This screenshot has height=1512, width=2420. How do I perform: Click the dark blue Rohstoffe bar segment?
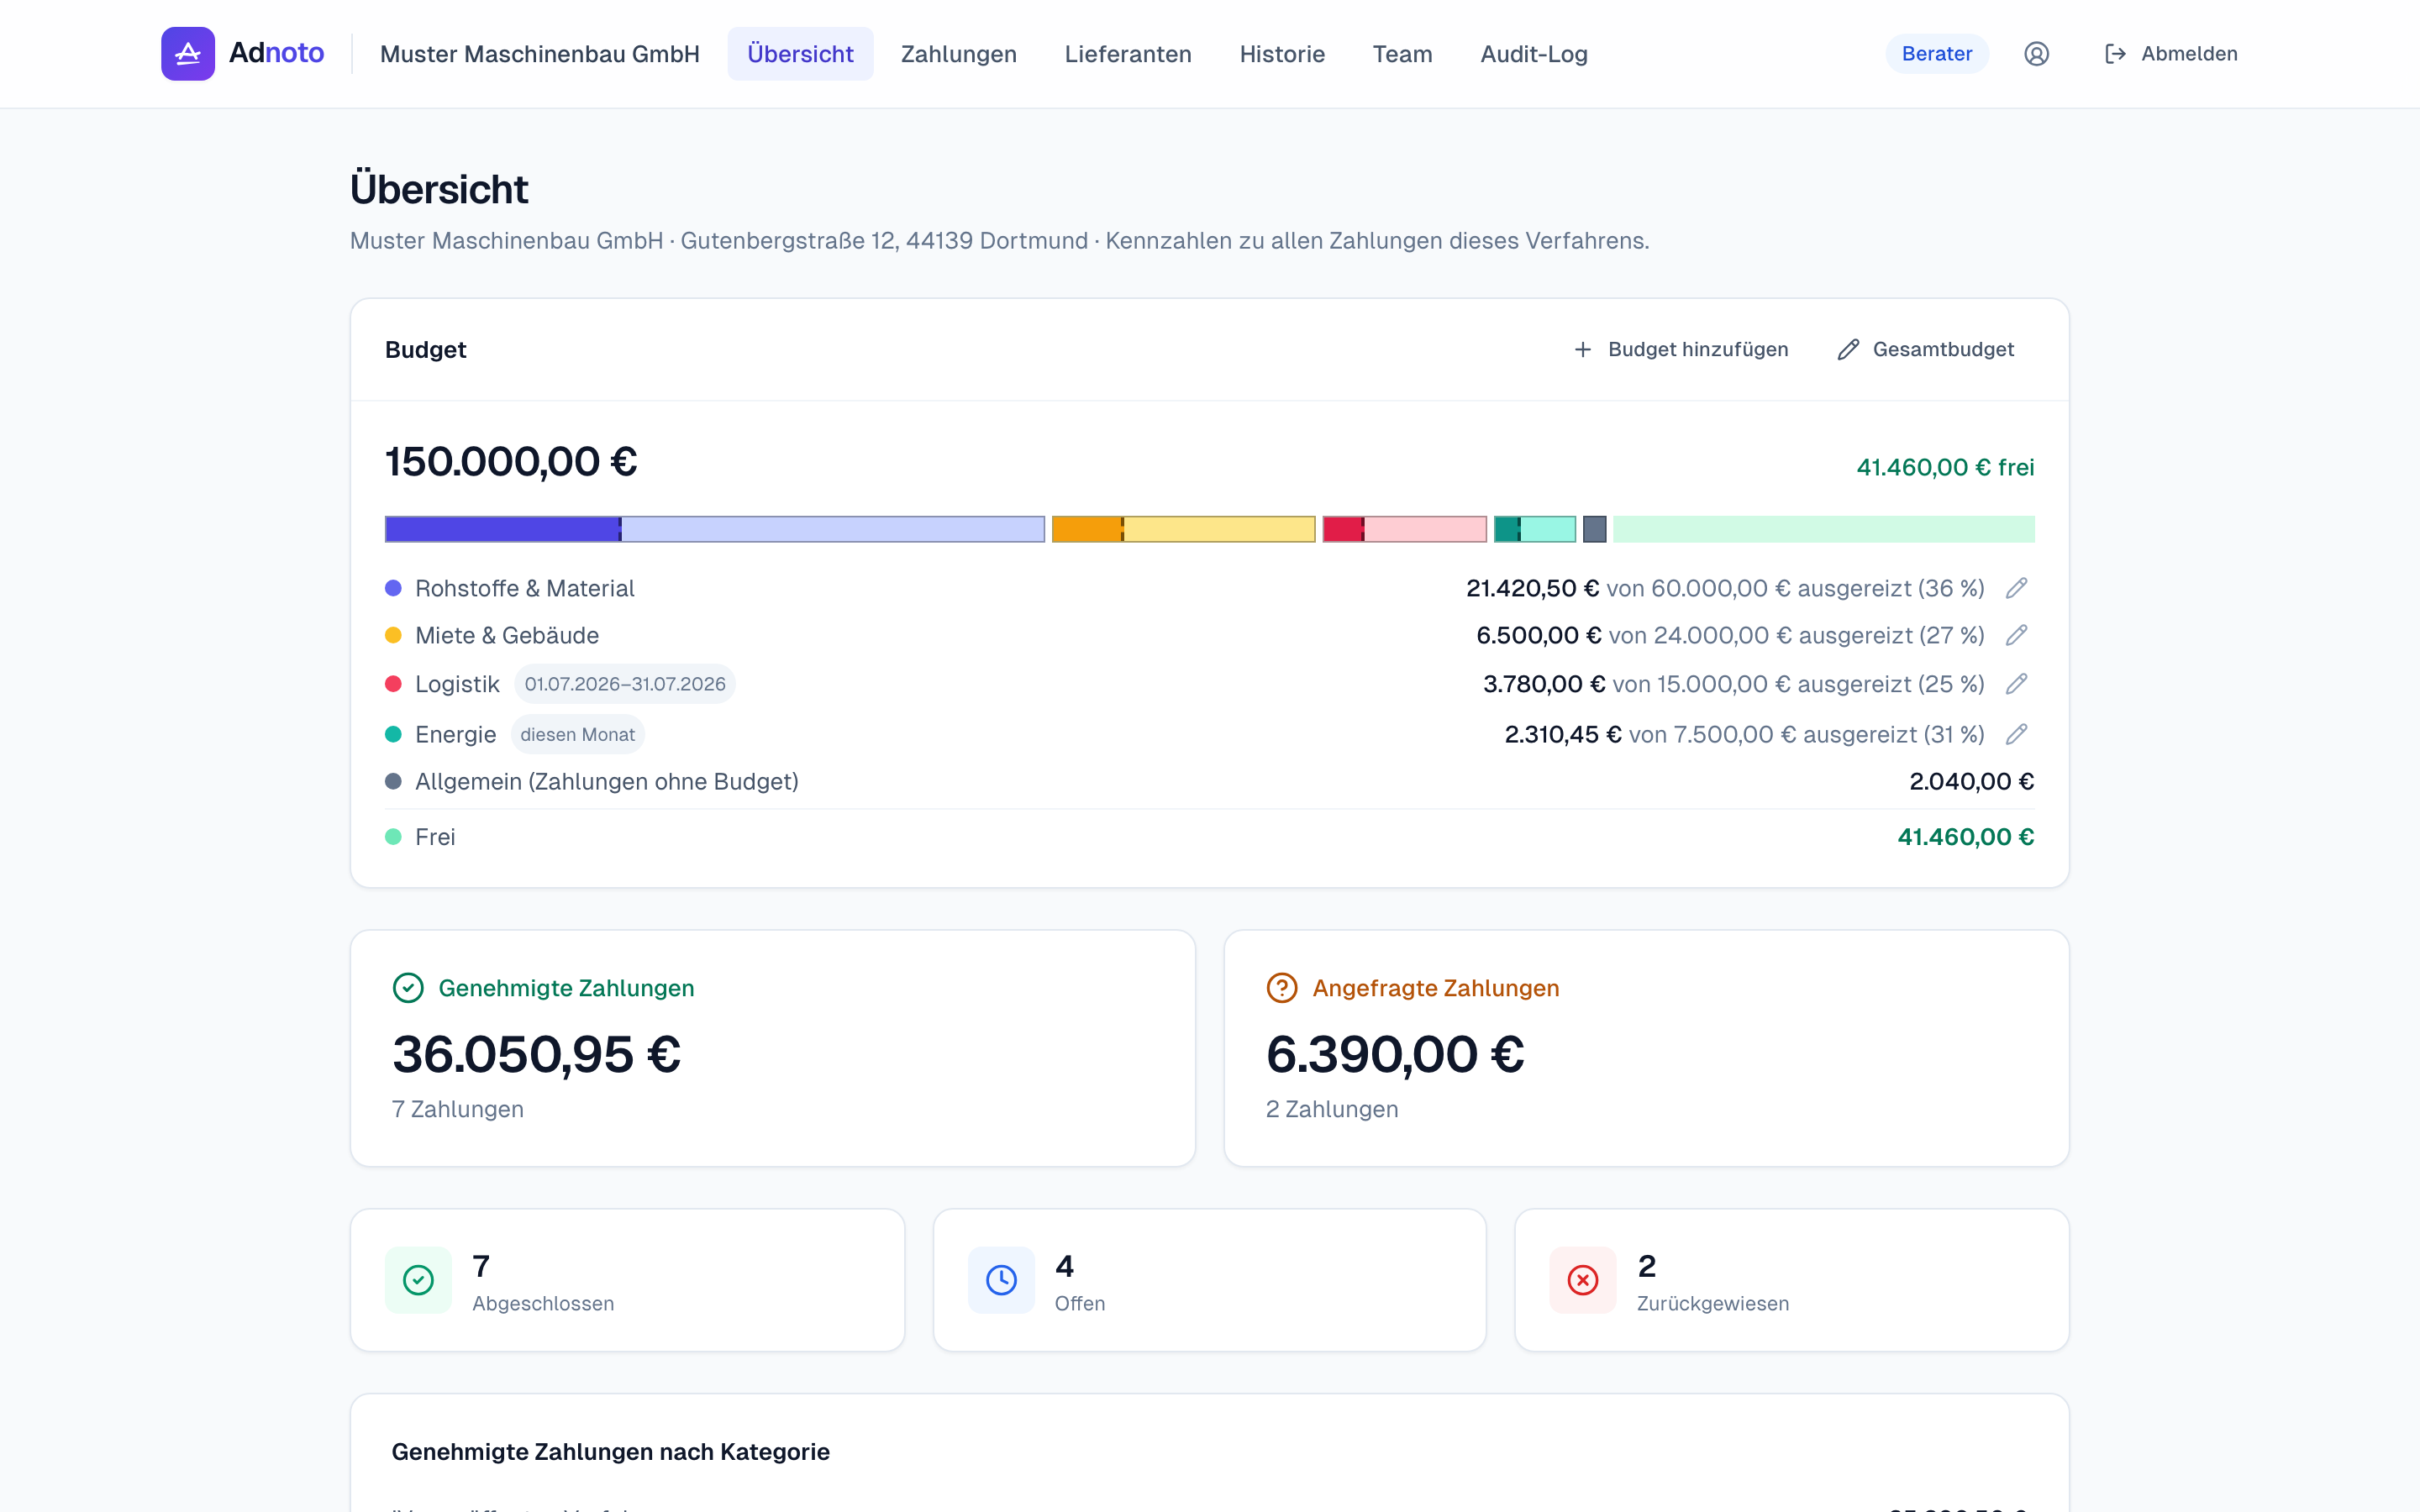[x=503, y=529]
